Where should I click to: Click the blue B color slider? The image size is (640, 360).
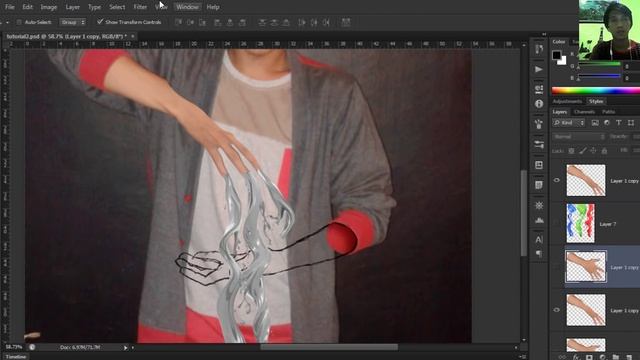pos(599,76)
